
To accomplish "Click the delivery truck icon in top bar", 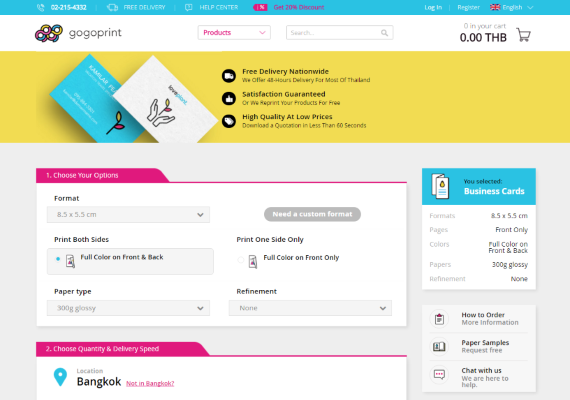I will coord(112,7).
